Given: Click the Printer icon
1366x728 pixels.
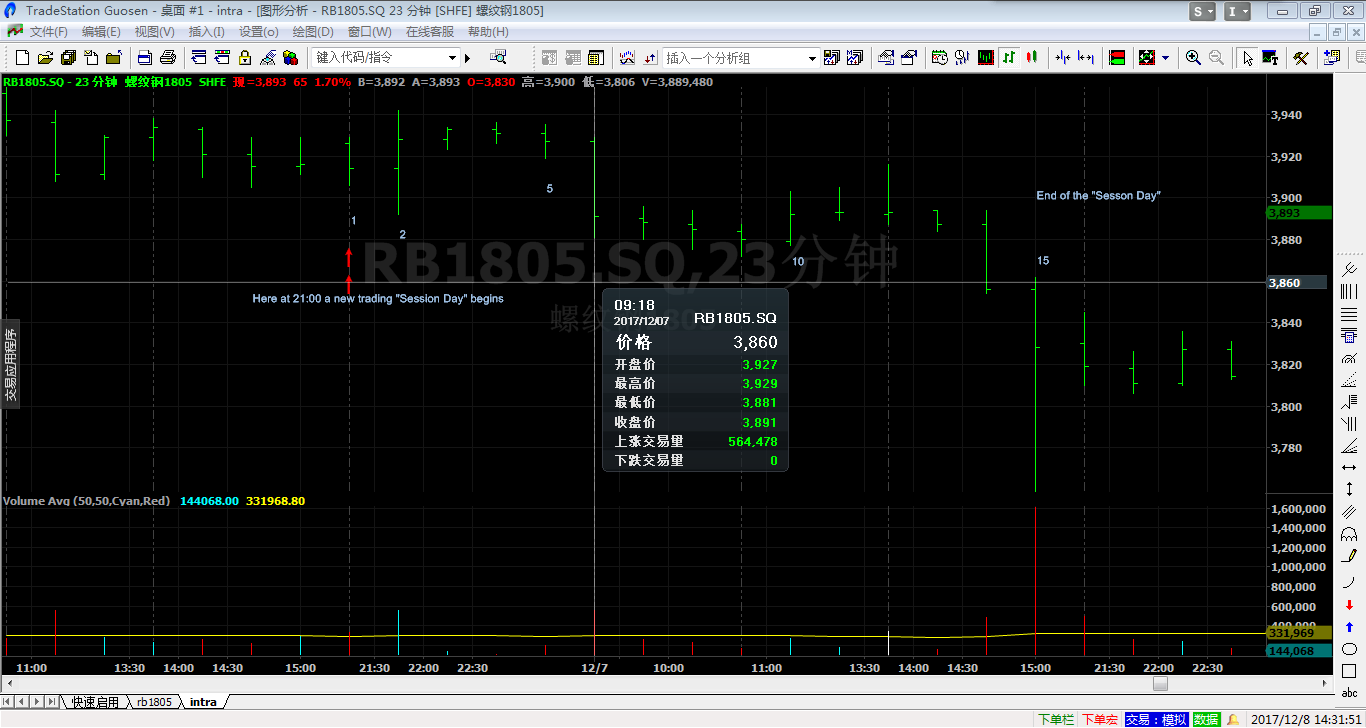Looking at the screenshot, I should click(x=168, y=58).
